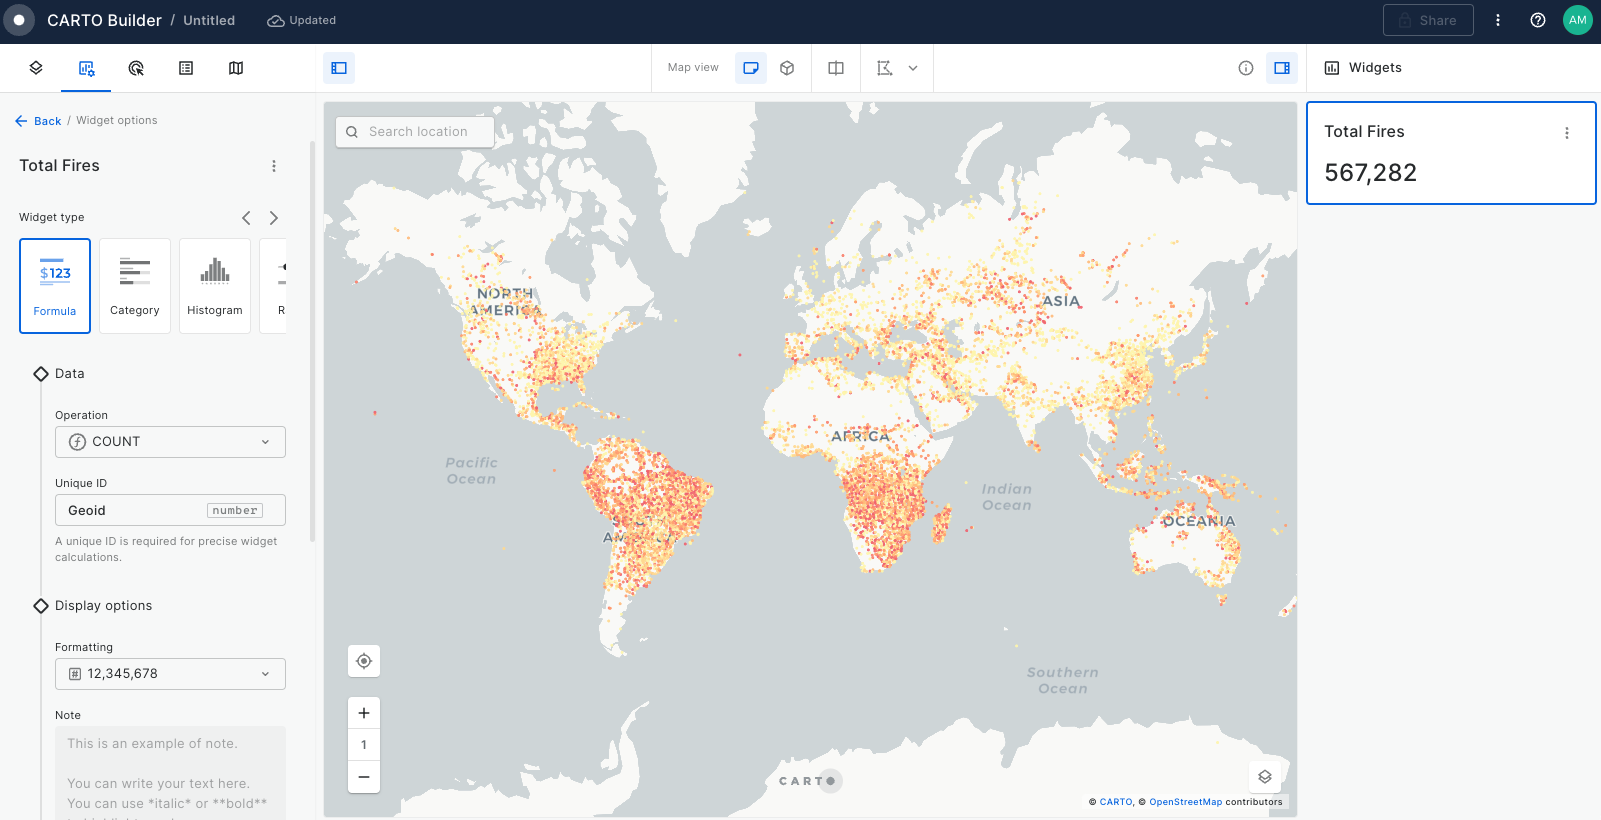Screen dimensions: 1601x820
Task: Enable split dual map view
Action: (836, 68)
